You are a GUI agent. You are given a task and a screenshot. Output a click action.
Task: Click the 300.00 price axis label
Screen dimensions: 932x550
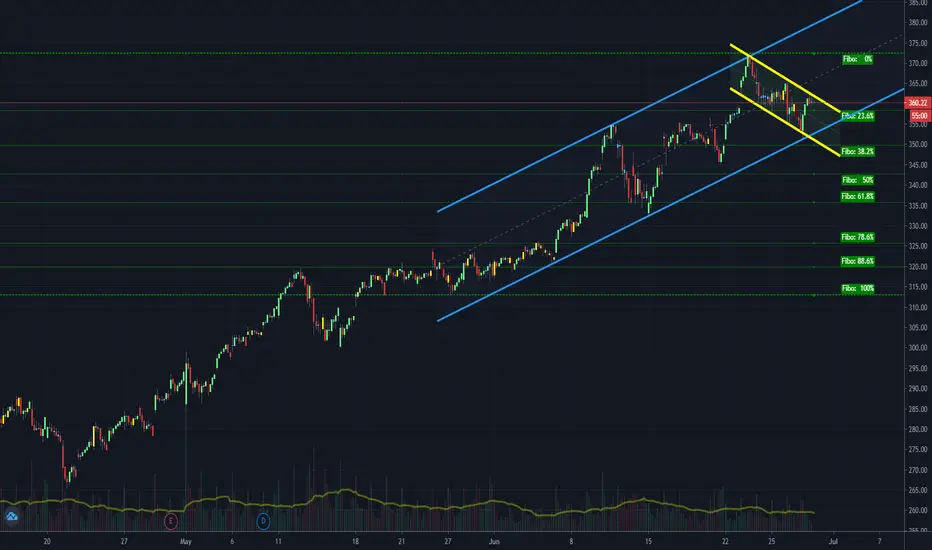[x=918, y=348]
